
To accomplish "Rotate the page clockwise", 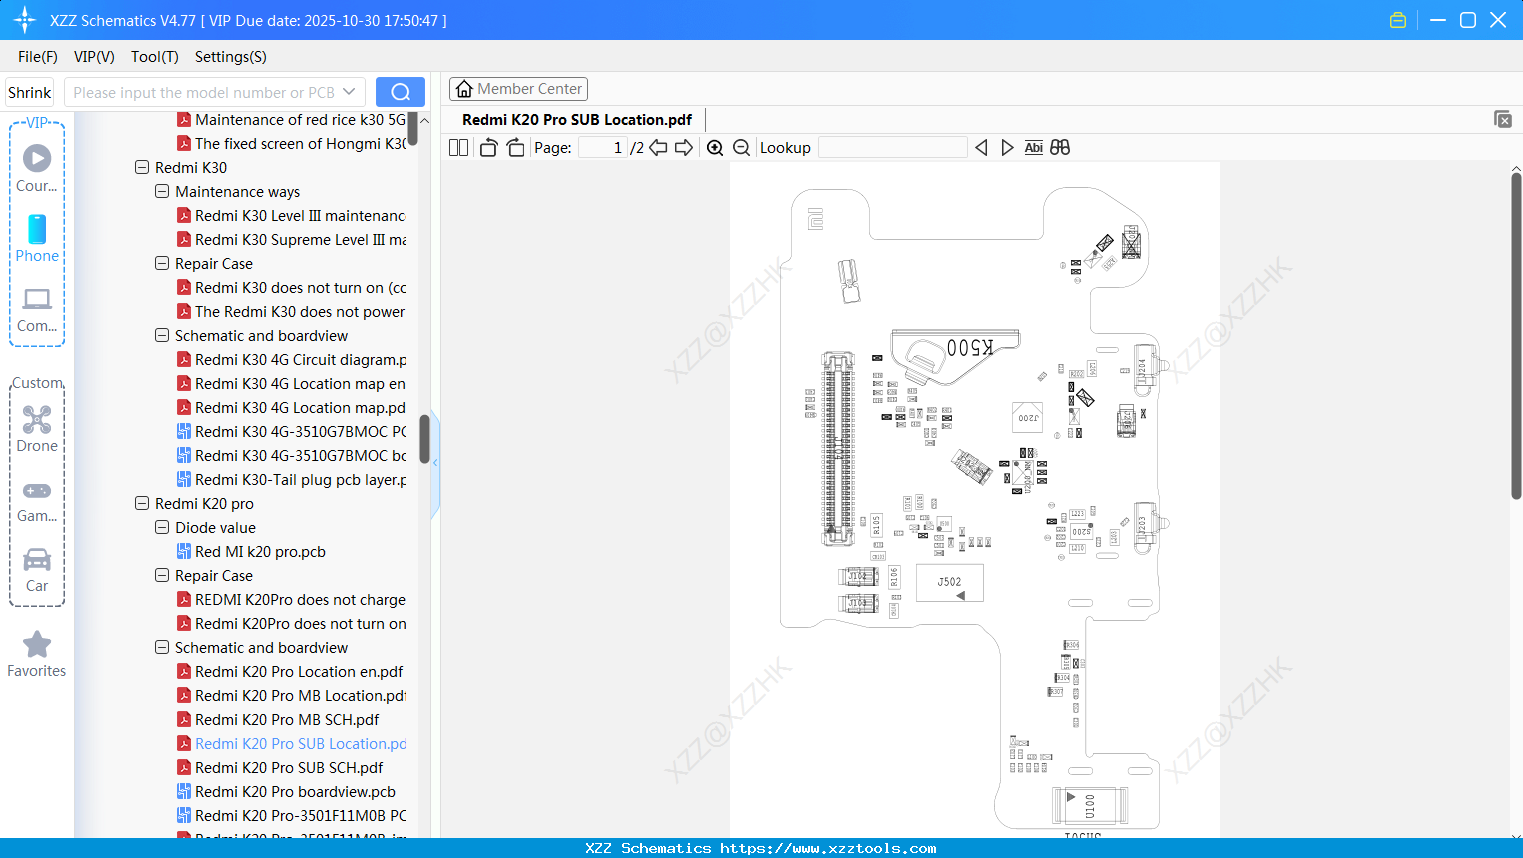I will pyautogui.click(x=515, y=148).
